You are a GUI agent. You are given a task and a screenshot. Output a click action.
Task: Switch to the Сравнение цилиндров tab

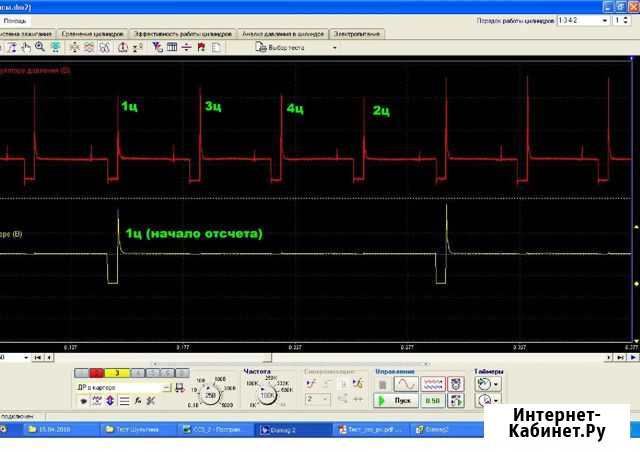tap(93, 34)
